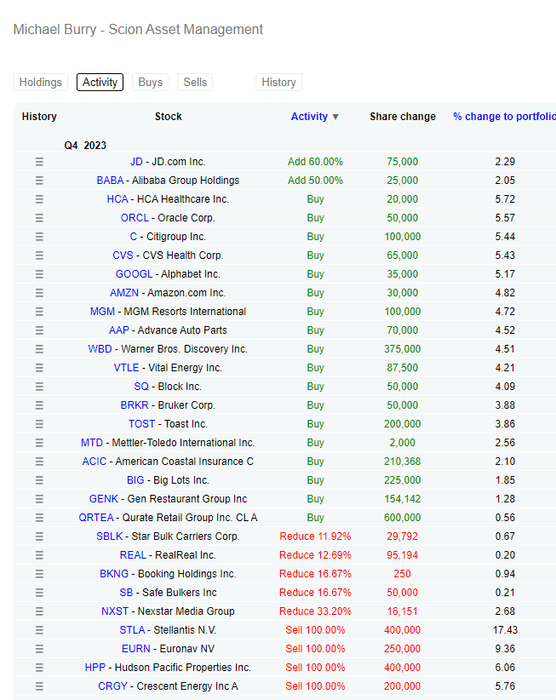Click the Michael Burry page title
Screen dimensions: 556x700
138,29
